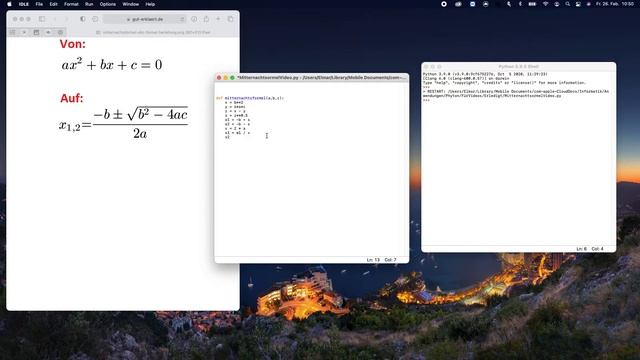Click the last >>> prompt in Python Shell

[x=426, y=100]
